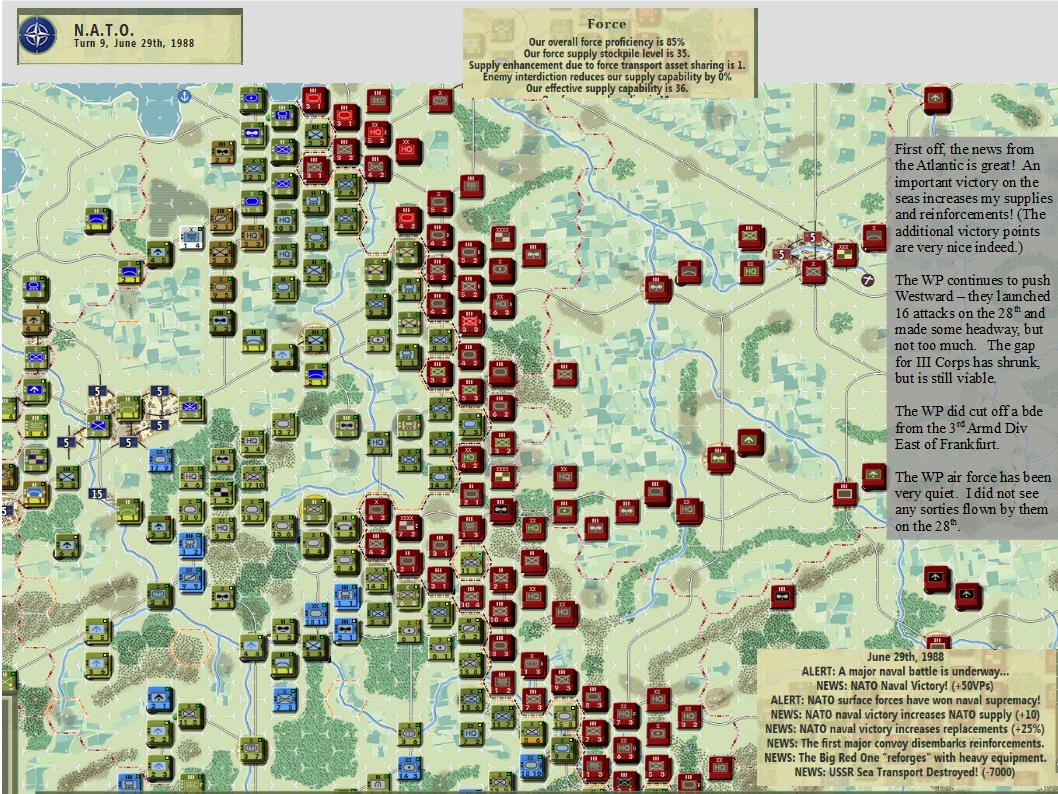Select the NATO HQ counter labeled 10 3

click(284, 220)
